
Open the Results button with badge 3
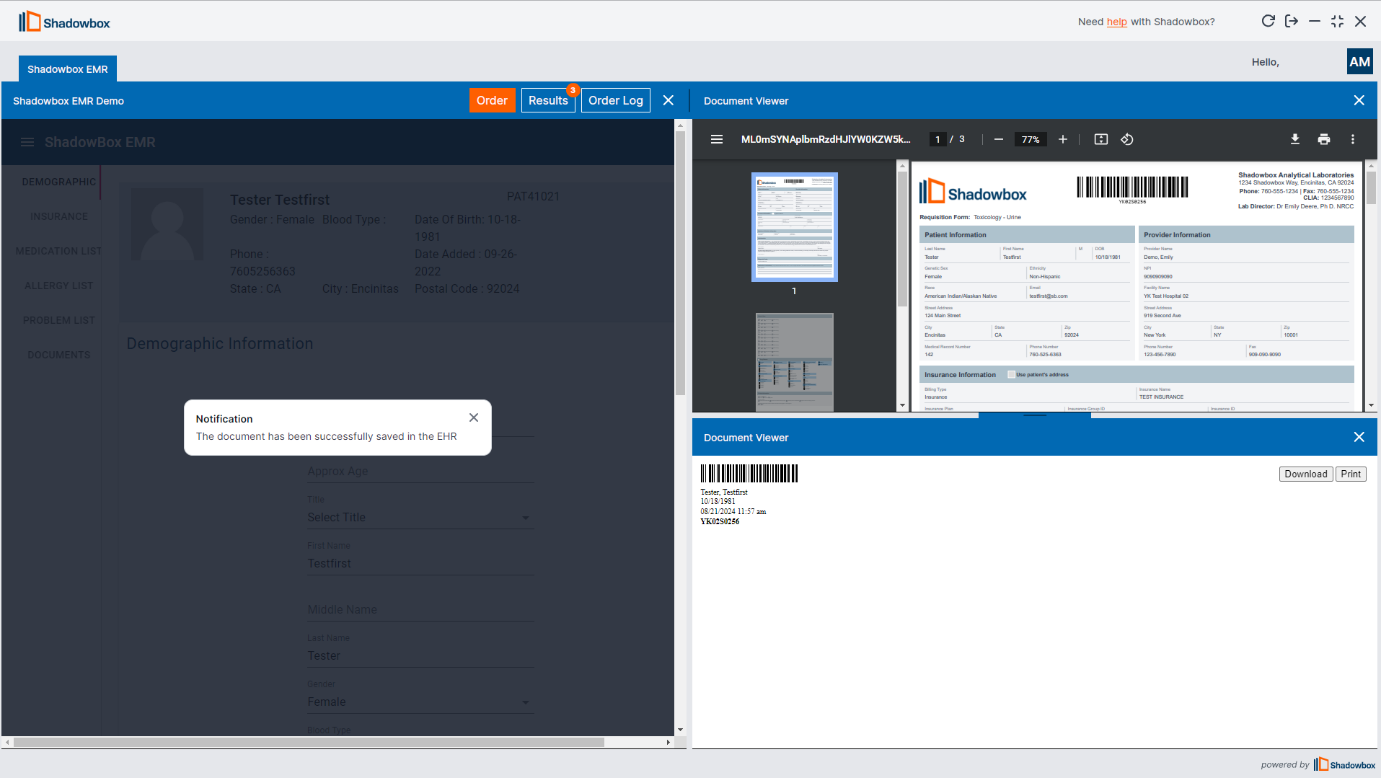[x=548, y=100]
